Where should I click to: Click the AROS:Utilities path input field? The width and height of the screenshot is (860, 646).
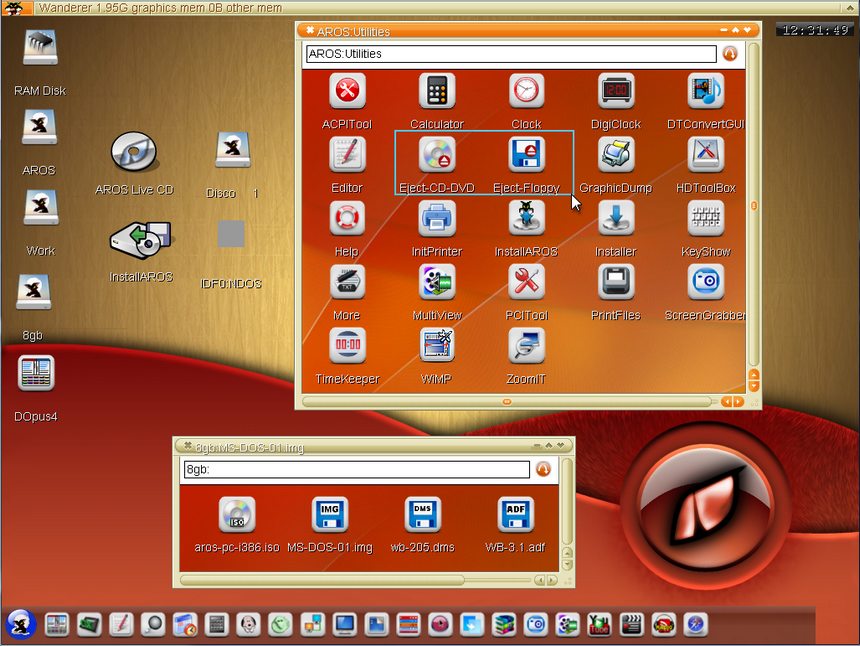point(510,54)
